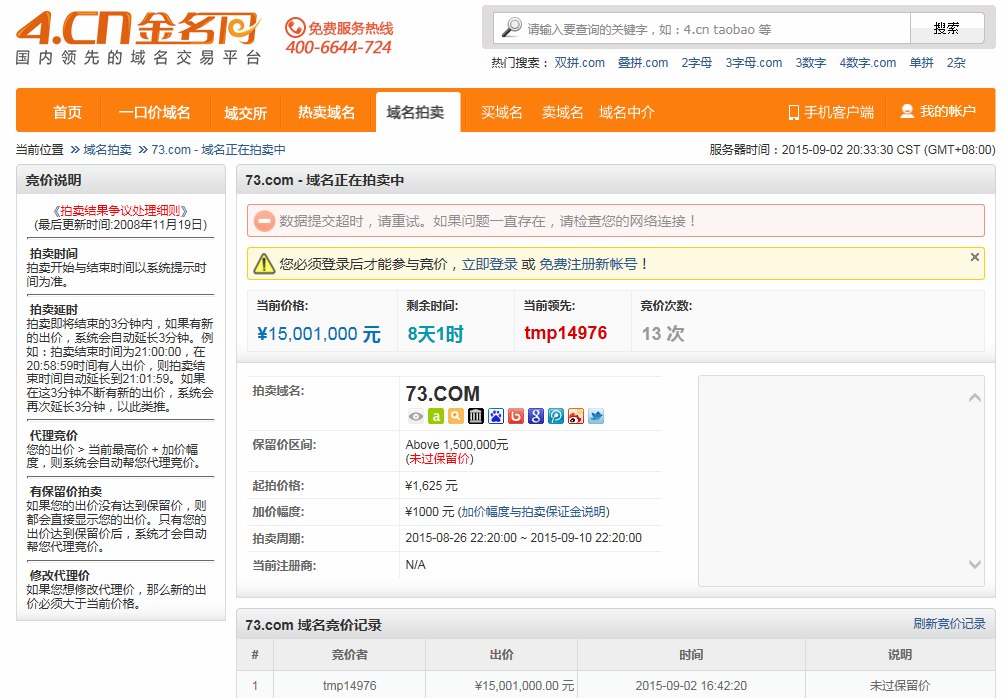Click the 立即登录 login link

(x=489, y=264)
